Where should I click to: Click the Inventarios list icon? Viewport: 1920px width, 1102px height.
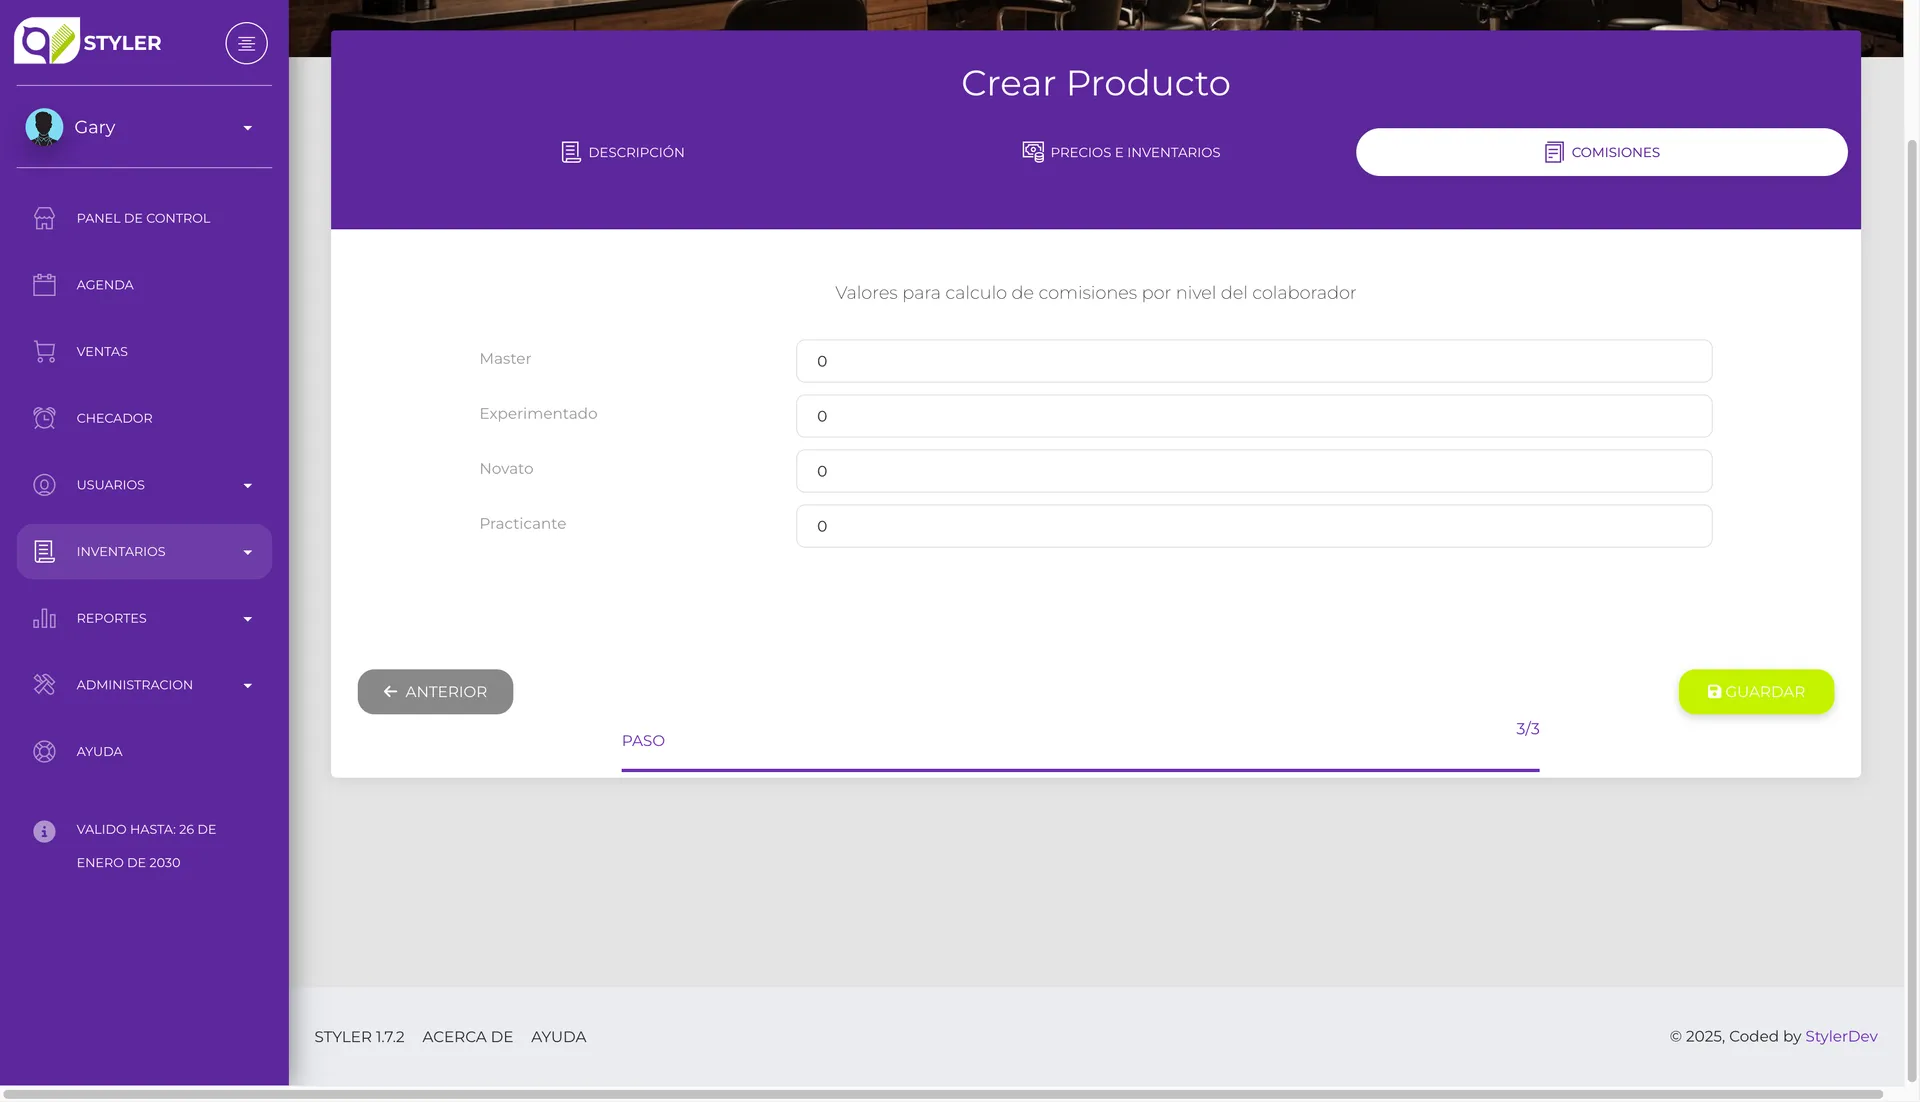[x=44, y=552]
